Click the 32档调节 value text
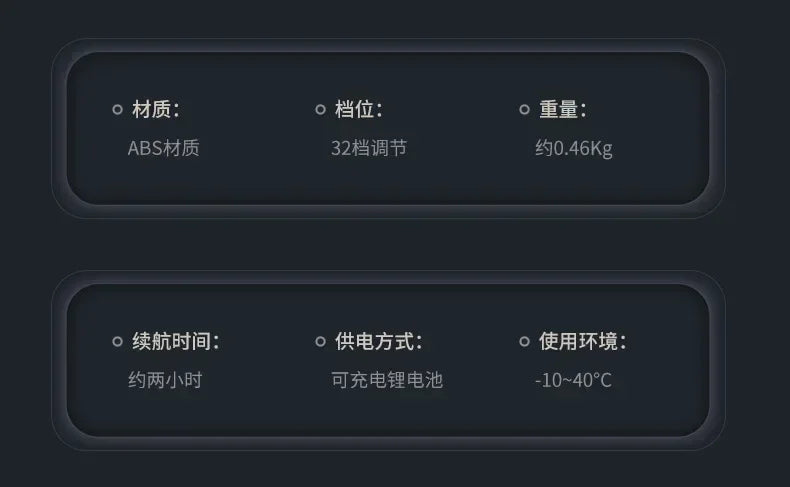The height and width of the screenshot is (487, 790). tap(369, 149)
